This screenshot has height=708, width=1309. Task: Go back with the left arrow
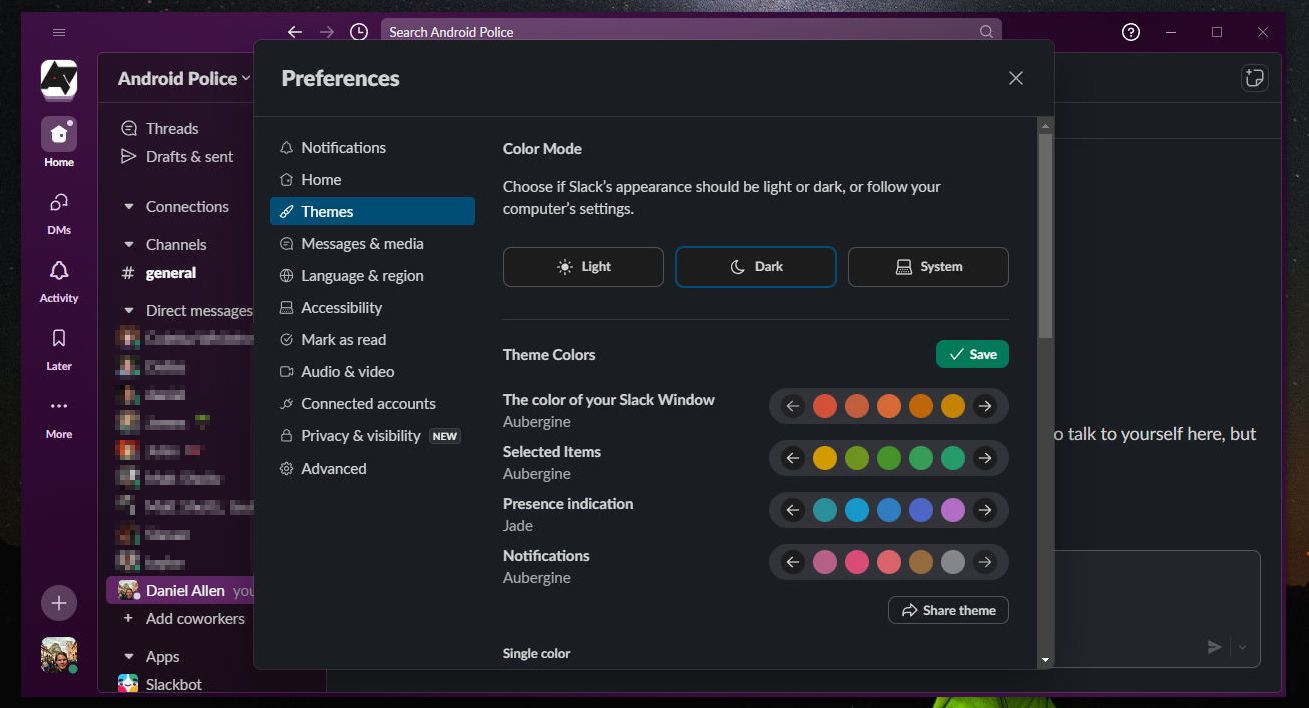pos(294,32)
